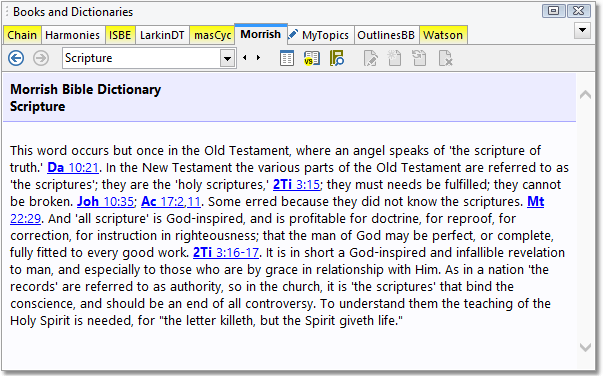
Task: Switch to the Harmonies tab
Action: (72, 35)
